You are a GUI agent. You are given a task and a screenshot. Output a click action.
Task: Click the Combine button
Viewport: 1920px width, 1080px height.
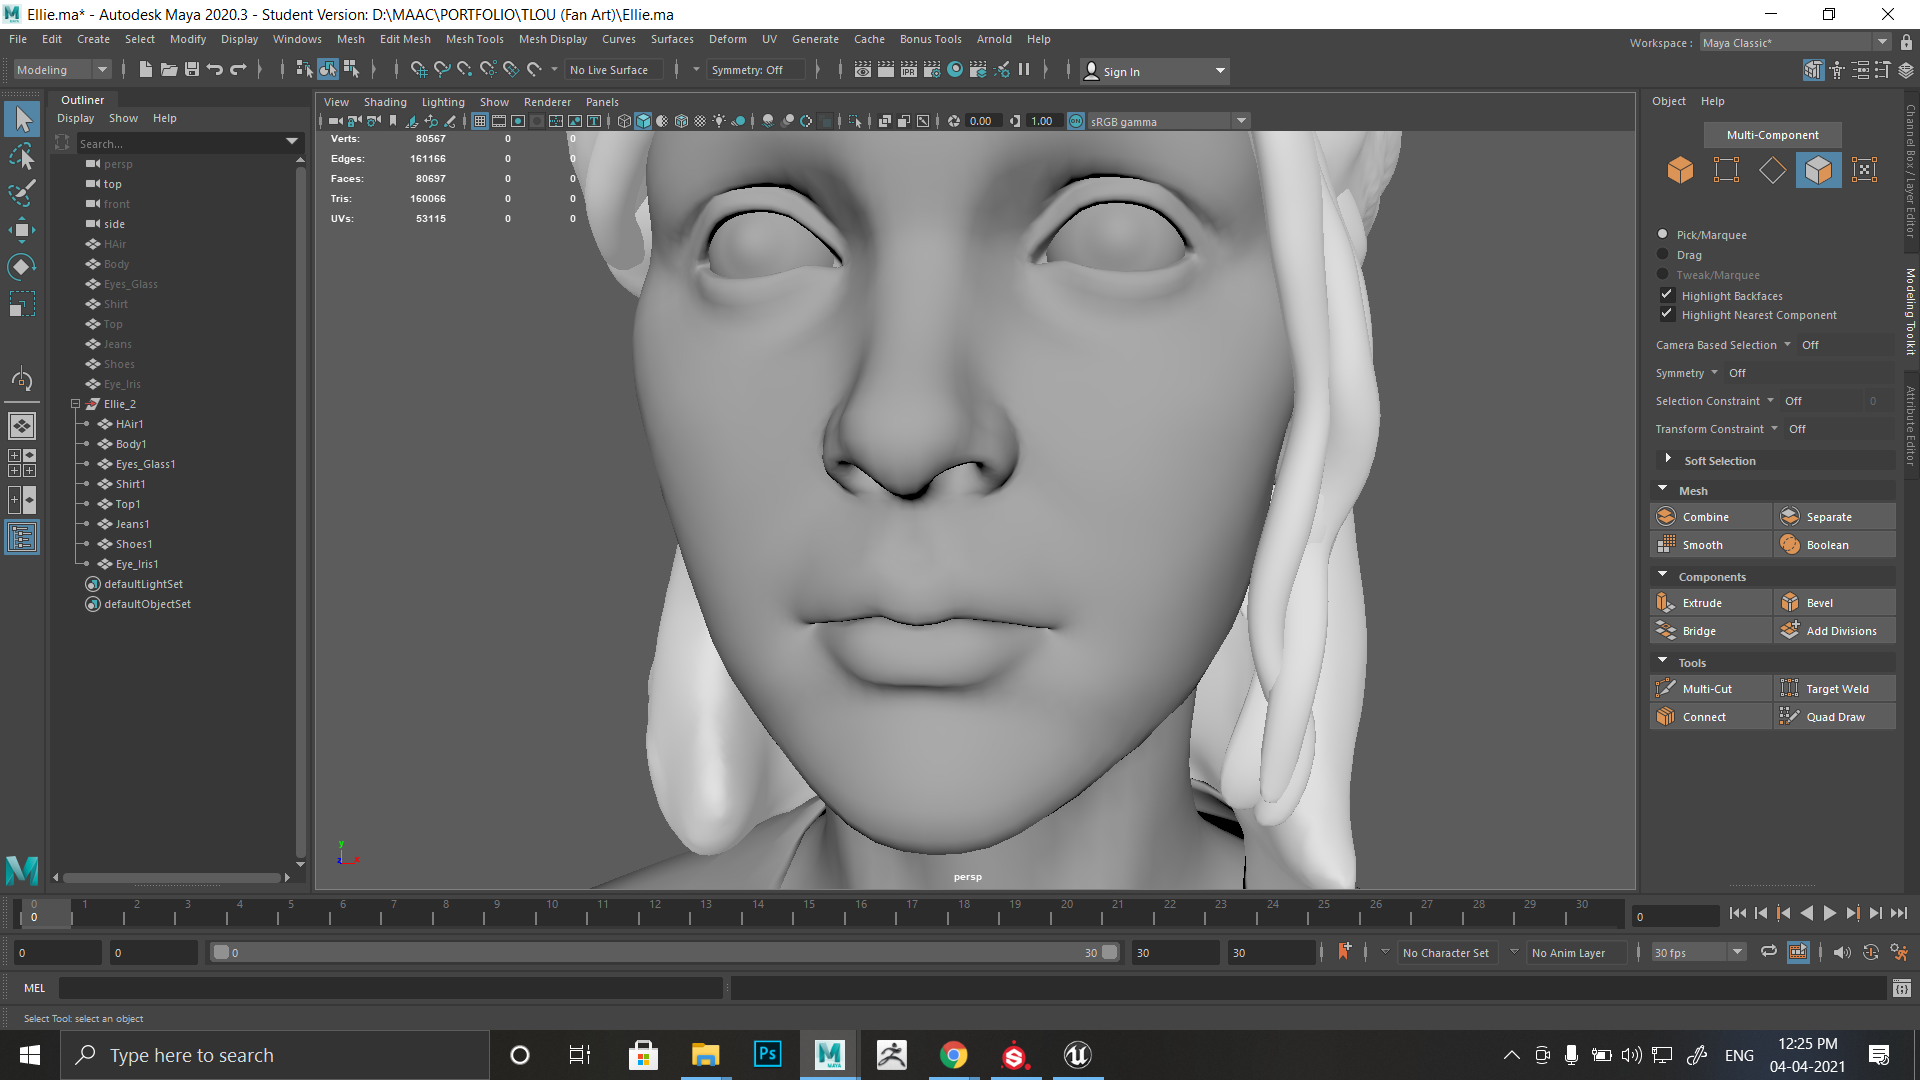(x=1711, y=517)
